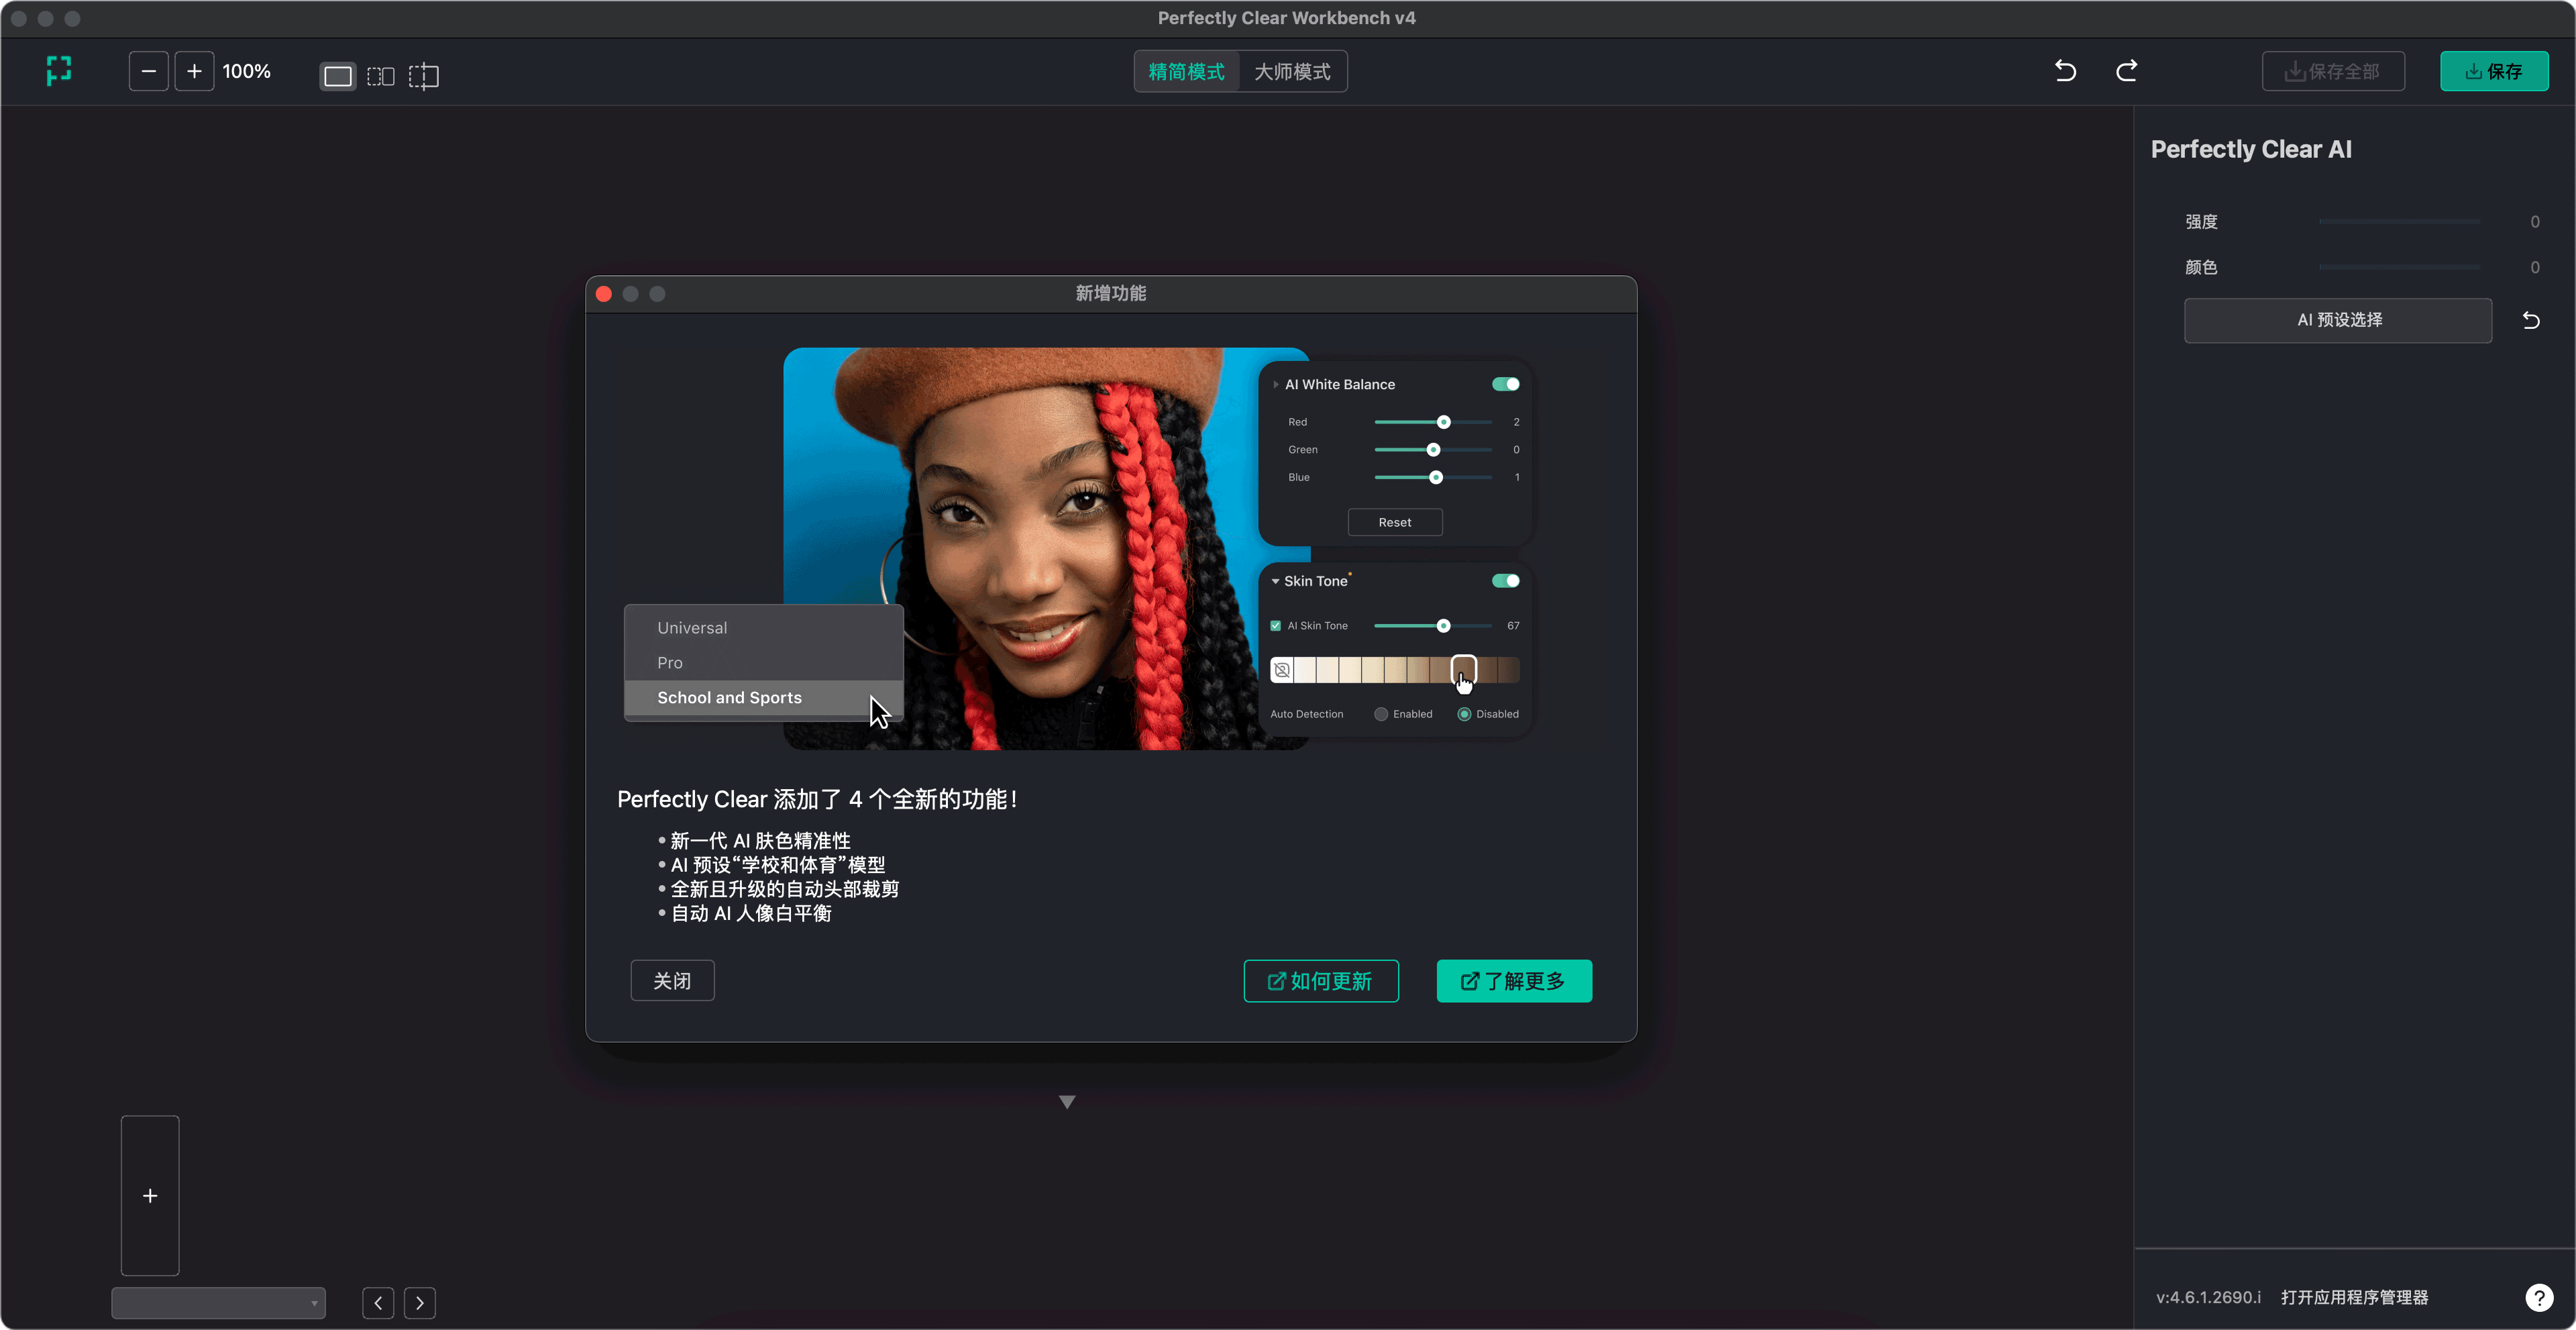Uncheck the AI Skin Tone checkbox

[x=1276, y=626]
